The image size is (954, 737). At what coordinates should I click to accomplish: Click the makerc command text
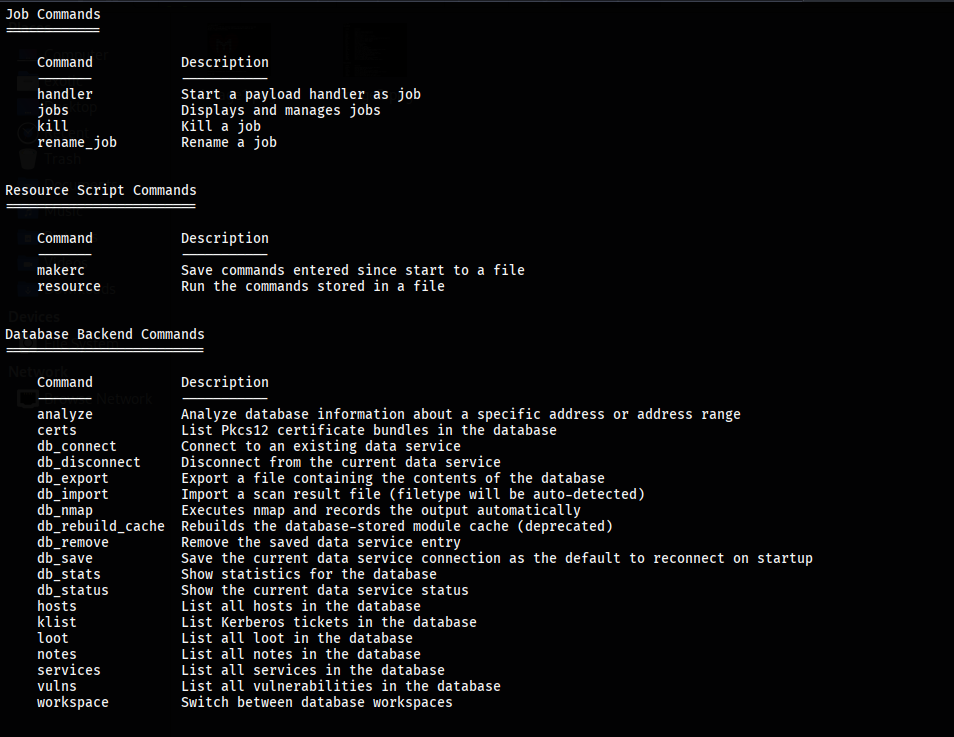pos(61,270)
